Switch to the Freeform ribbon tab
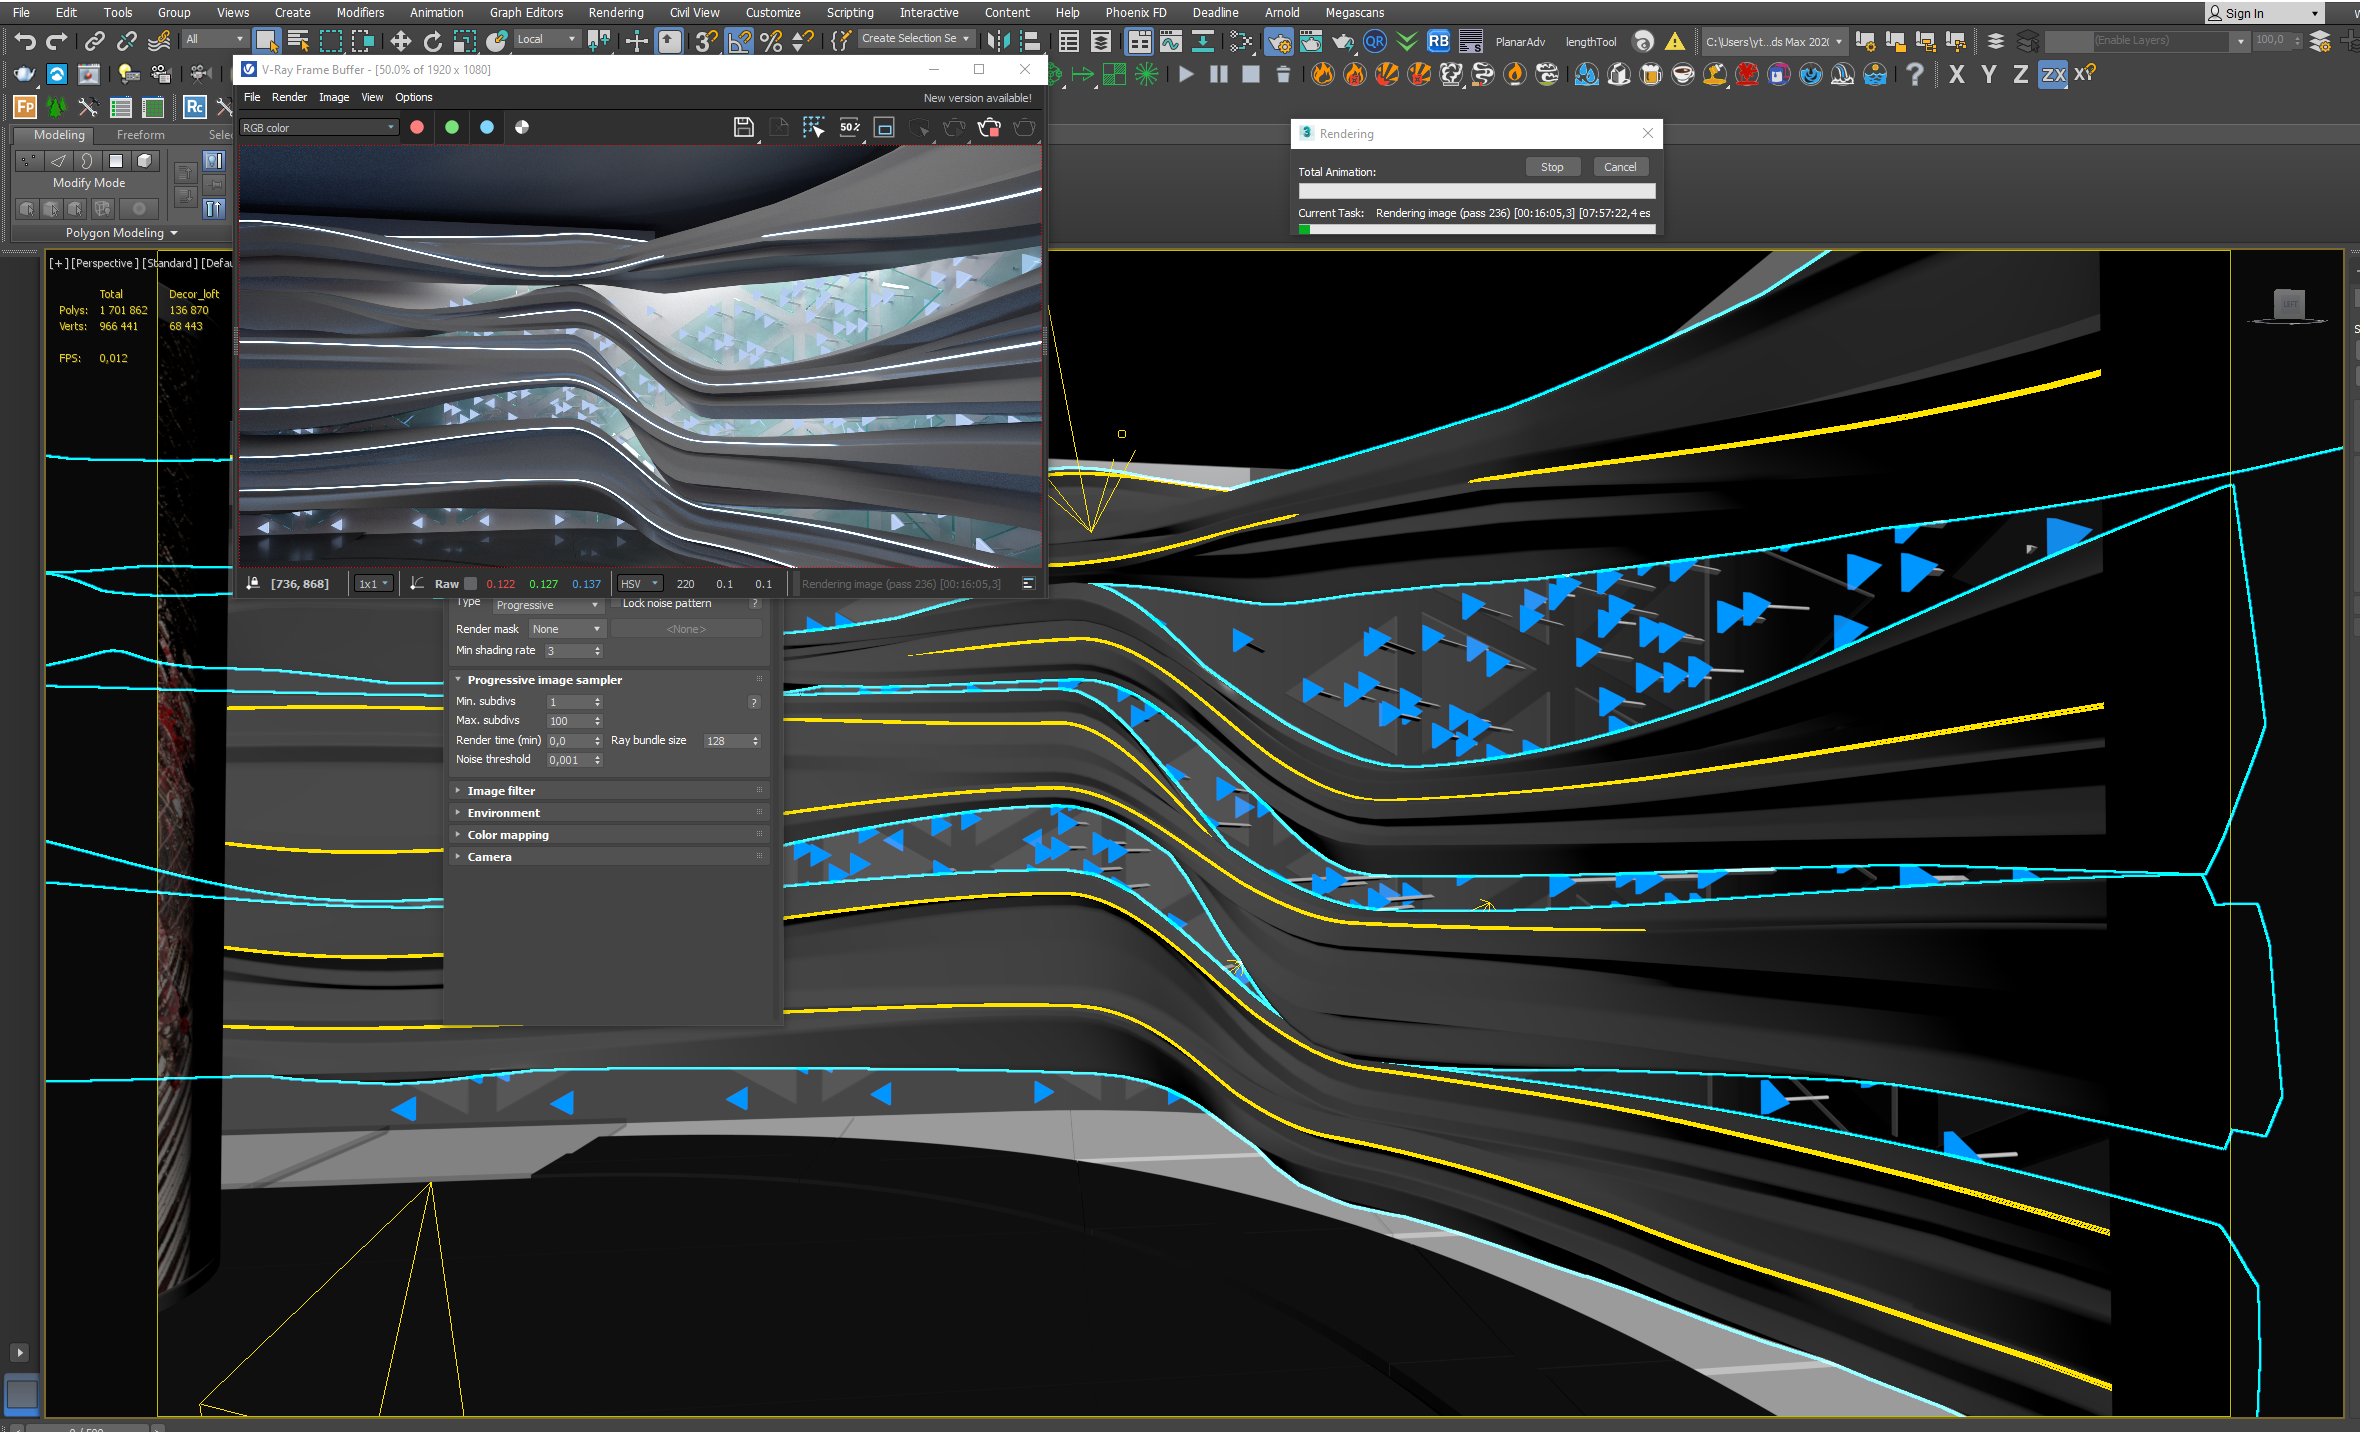Screen dimensions: 2360x1432 [140, 134]
